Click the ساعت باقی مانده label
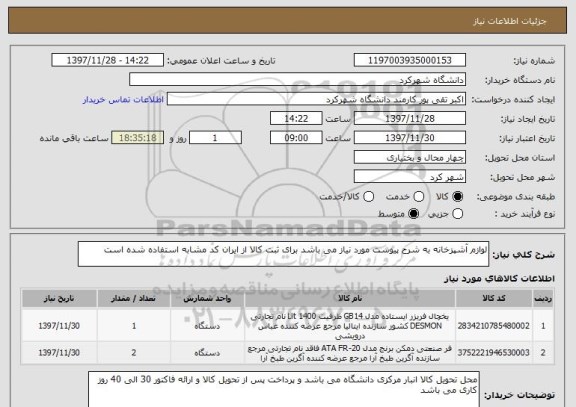 click(74, 138)
